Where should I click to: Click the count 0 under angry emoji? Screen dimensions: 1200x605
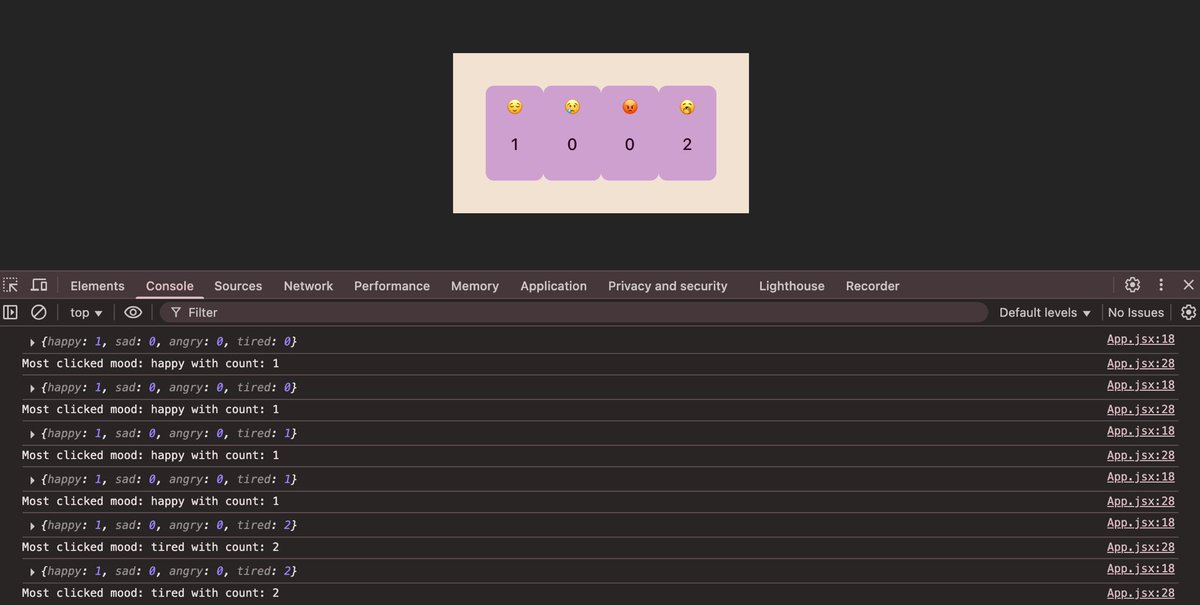coord(629,145)
